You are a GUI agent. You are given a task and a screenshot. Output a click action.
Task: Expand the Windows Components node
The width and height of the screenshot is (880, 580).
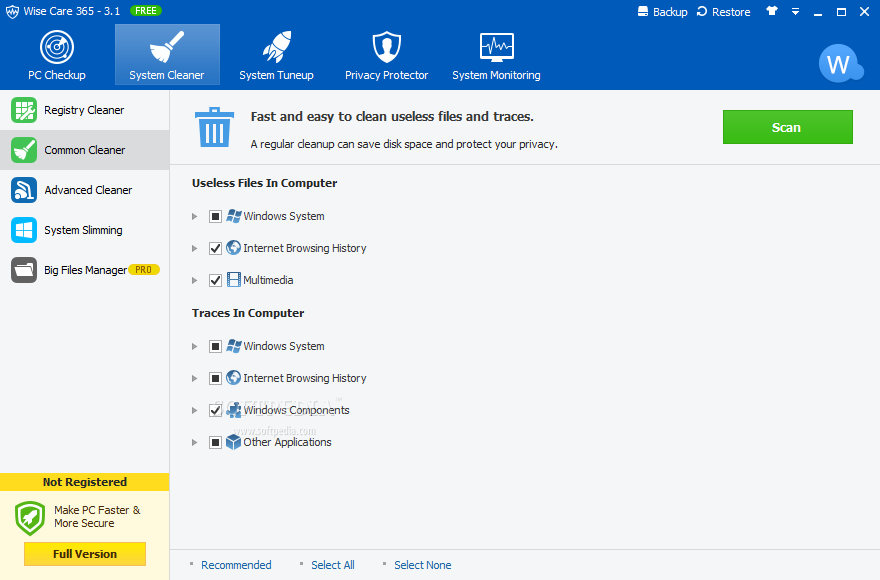click(x=194, y=410)
